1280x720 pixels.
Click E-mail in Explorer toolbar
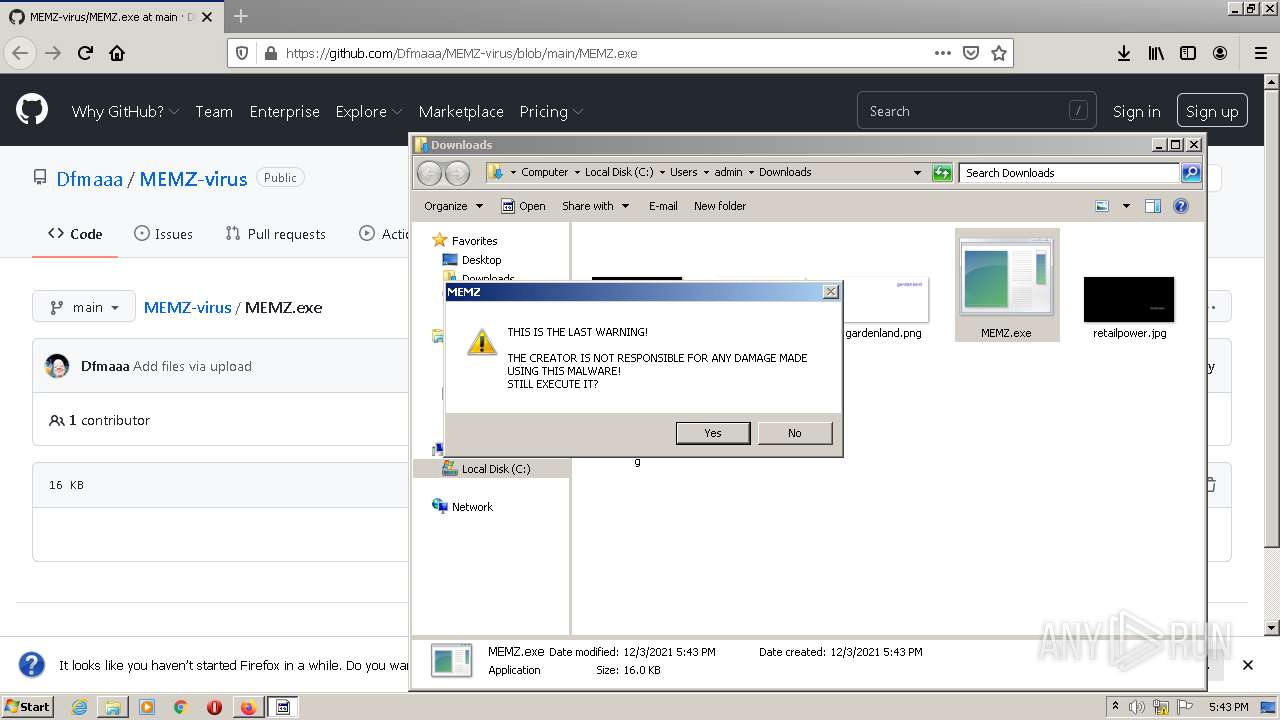[663, 206]
